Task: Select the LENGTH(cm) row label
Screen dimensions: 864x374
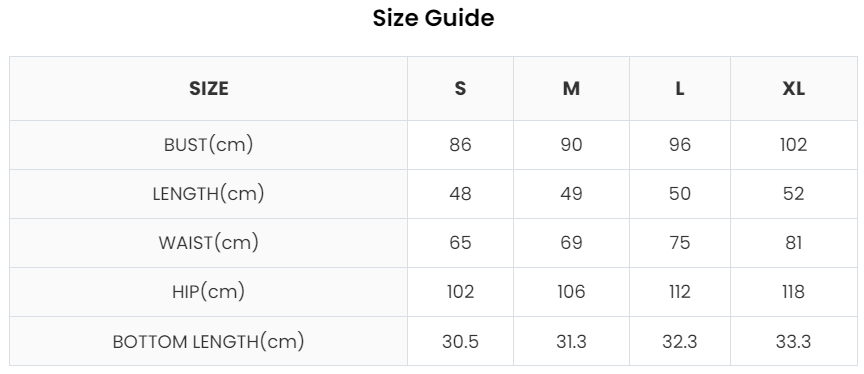Action: point(208,194)
